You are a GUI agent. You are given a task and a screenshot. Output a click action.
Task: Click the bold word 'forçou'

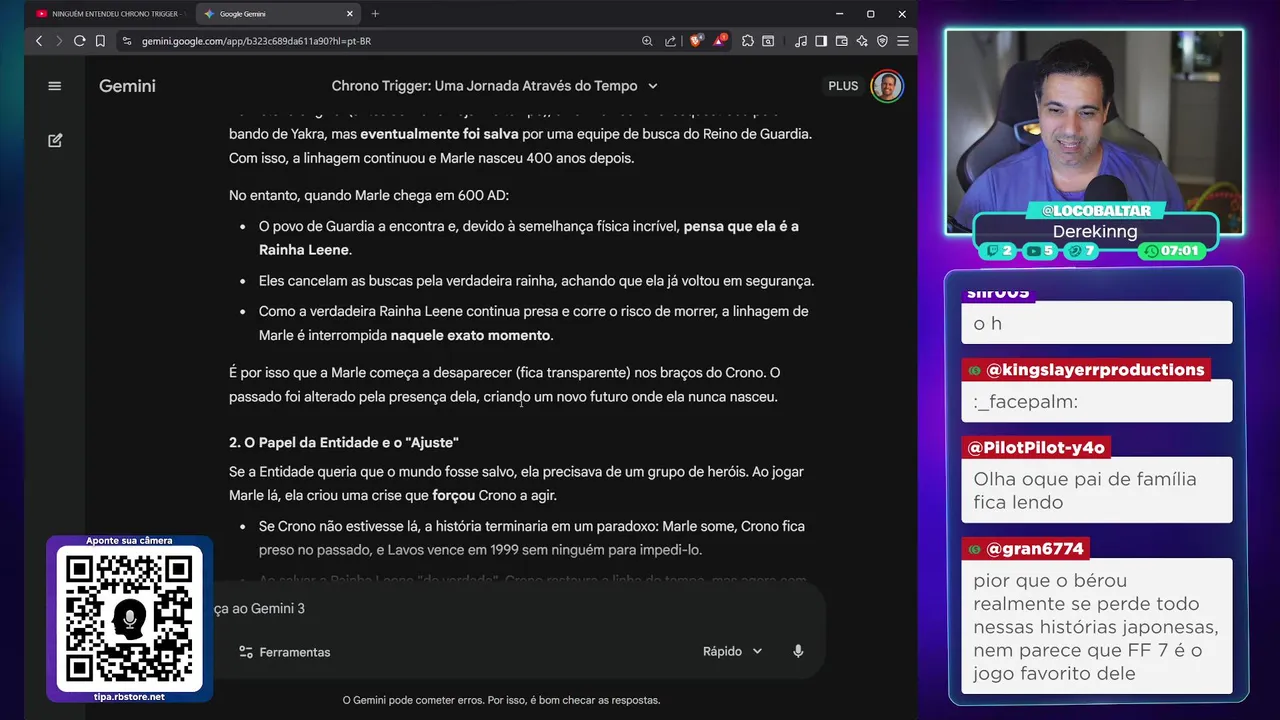(453, 495)
